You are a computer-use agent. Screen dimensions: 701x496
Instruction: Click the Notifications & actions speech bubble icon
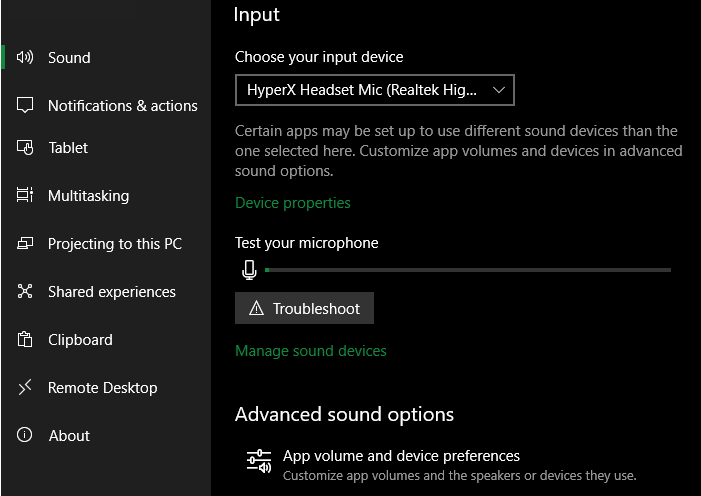pyautogui.click(x=25, y=106)
